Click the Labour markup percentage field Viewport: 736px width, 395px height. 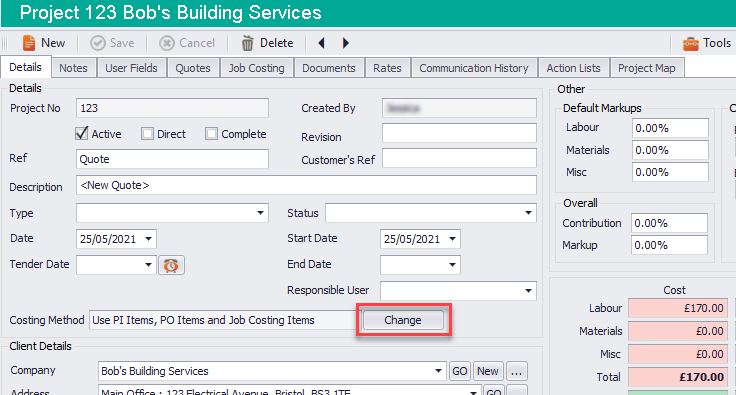(670, 128)
